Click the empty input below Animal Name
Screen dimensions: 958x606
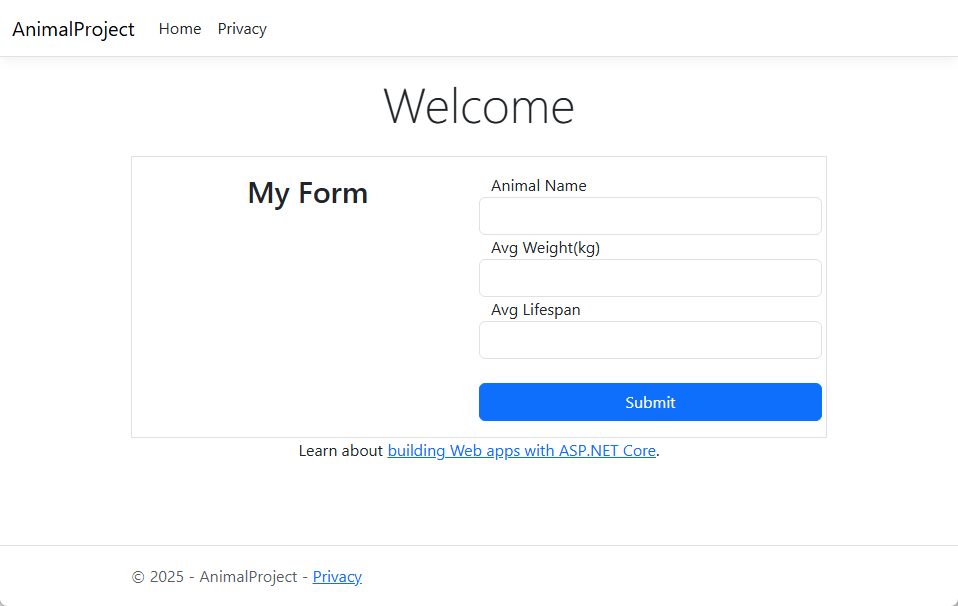[x=650, y=216]
